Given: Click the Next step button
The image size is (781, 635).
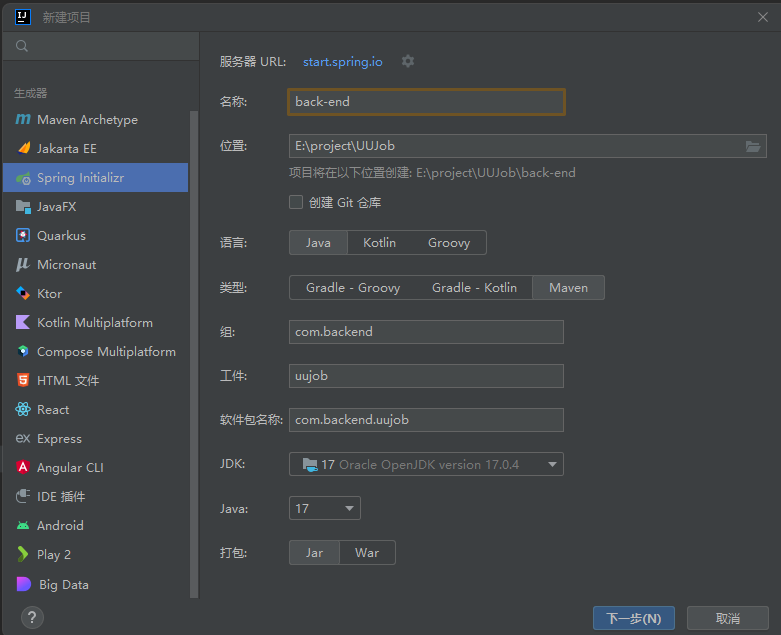Looking at the screenshot, I should click(x=633, y=618).
